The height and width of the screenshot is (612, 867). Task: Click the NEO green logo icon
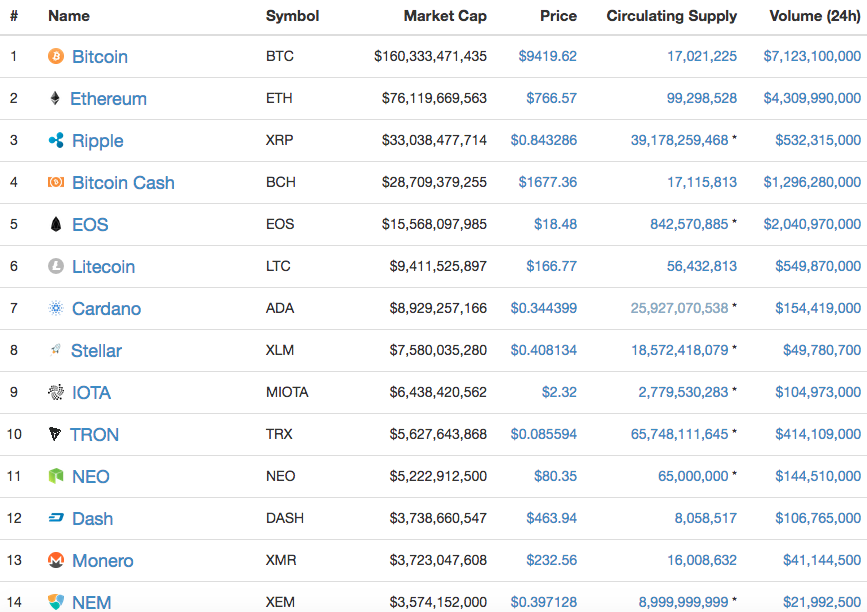[x=56, y=476]
